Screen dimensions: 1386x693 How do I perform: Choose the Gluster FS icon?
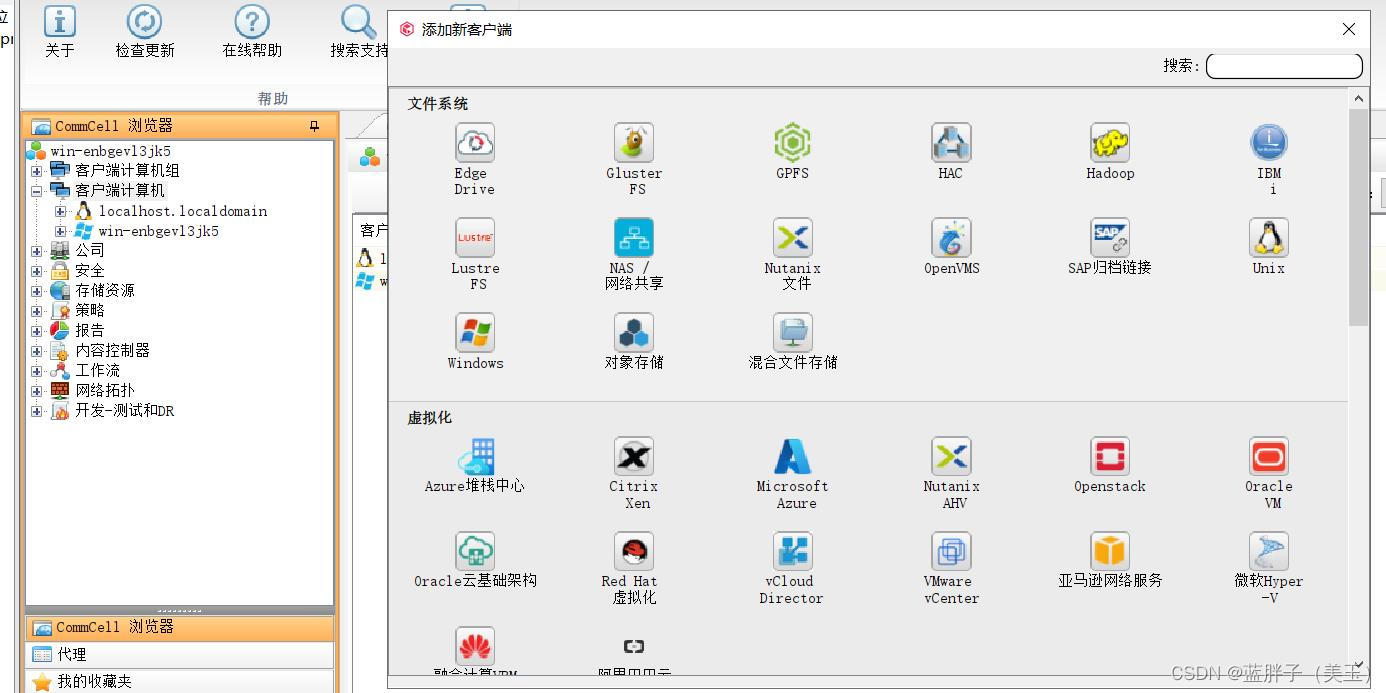[x=634, y=143]
